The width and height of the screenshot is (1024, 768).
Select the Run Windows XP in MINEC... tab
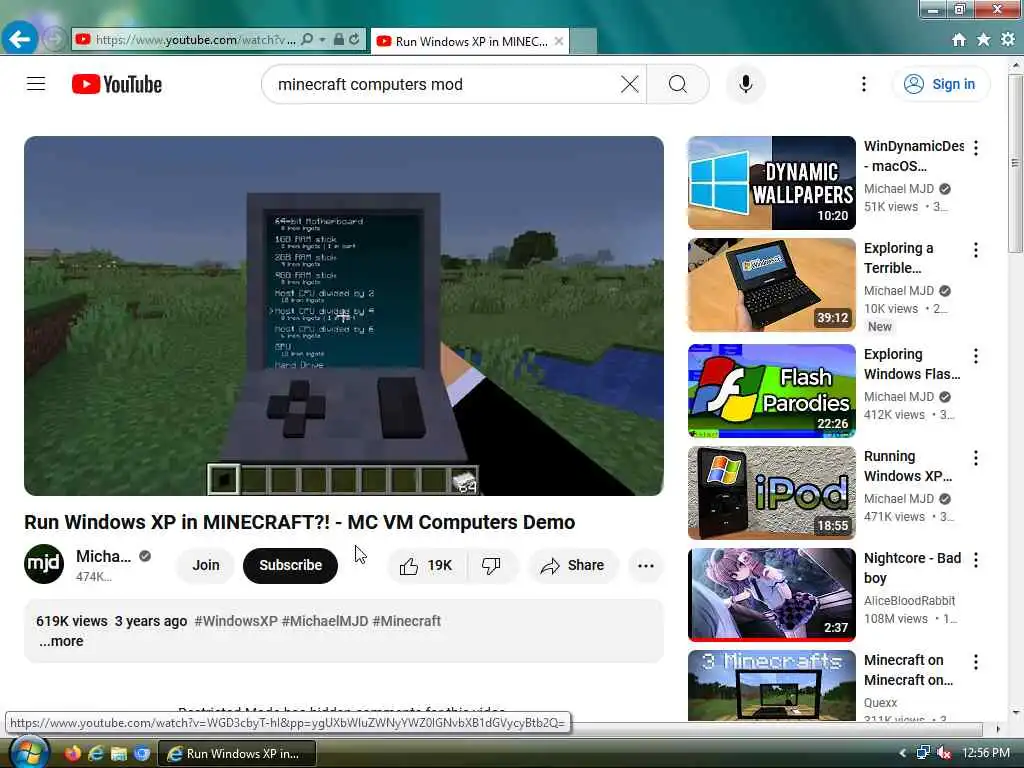tap(470, 41)
